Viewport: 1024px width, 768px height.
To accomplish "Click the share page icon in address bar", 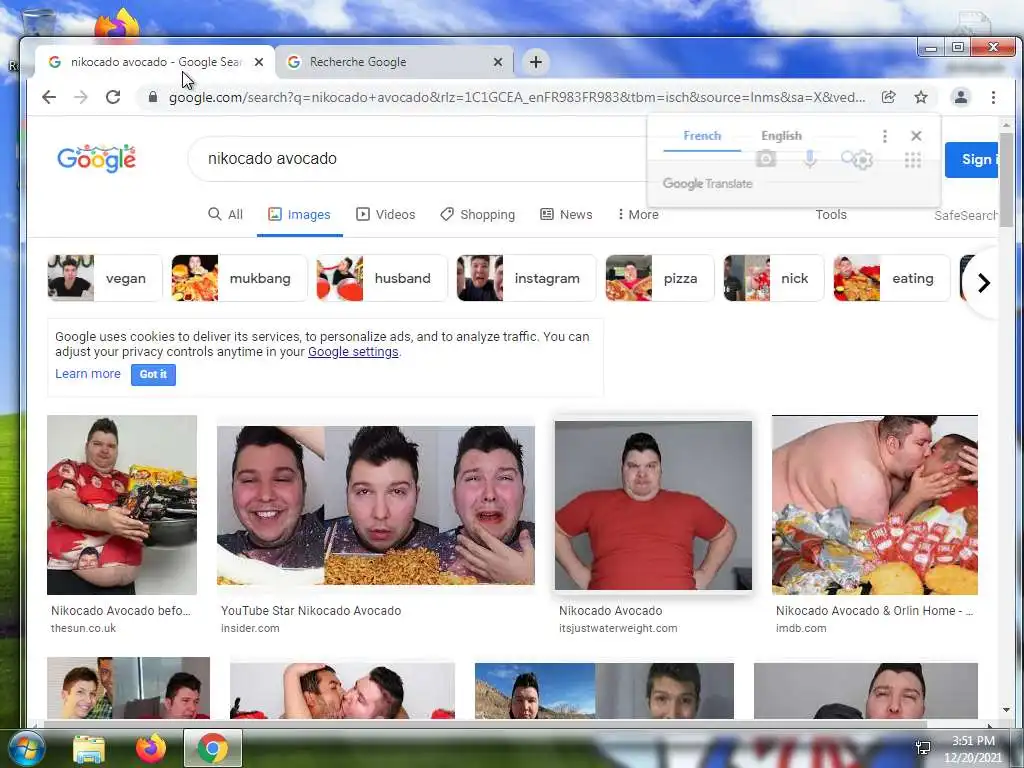I will click(888, 97).
